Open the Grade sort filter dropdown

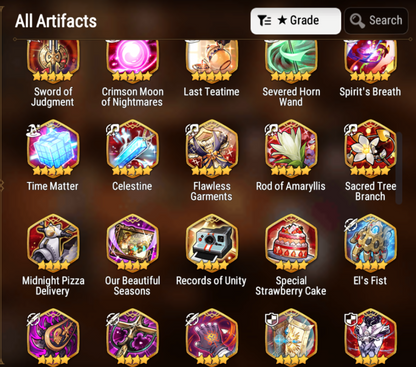pyautogui.click(x=296, y=21)
